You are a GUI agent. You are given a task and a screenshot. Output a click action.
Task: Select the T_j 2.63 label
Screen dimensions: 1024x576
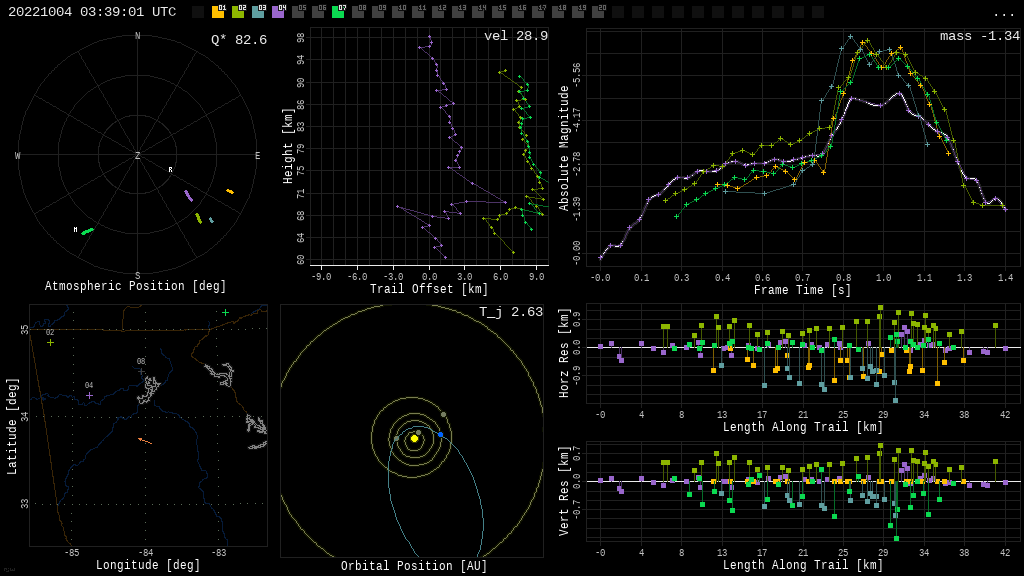[x=511, y=312]
